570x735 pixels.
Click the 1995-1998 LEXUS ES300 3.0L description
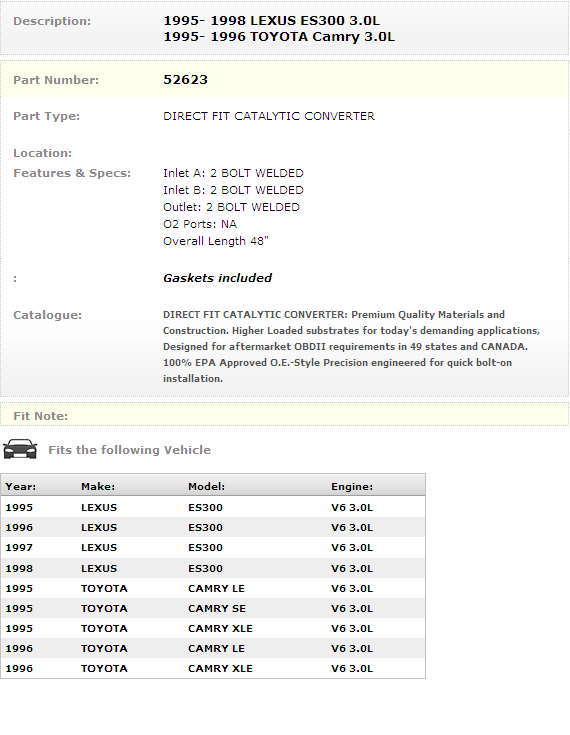(271, 21)
